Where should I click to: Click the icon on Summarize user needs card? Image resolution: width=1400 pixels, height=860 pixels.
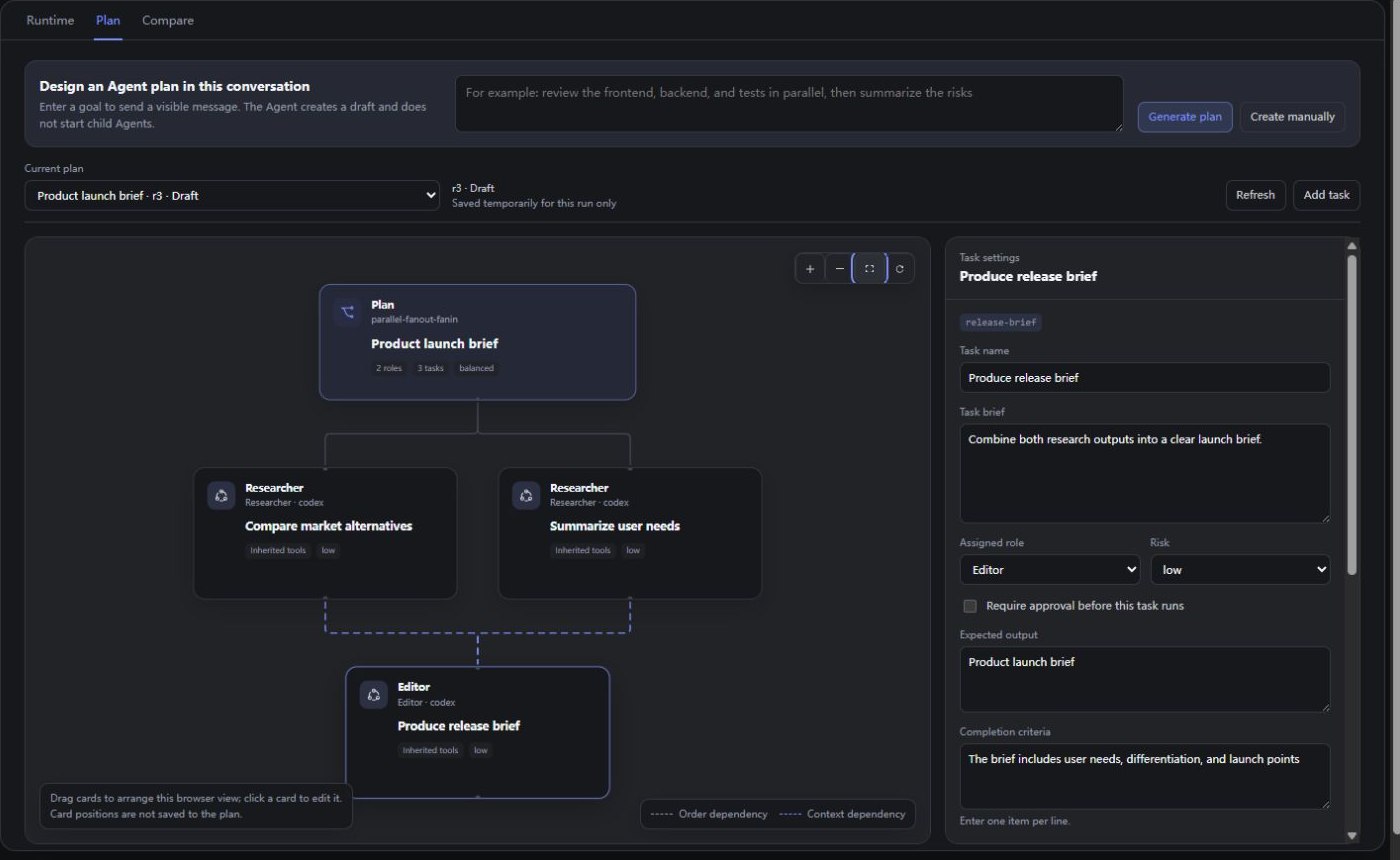(x=526, y=495)
